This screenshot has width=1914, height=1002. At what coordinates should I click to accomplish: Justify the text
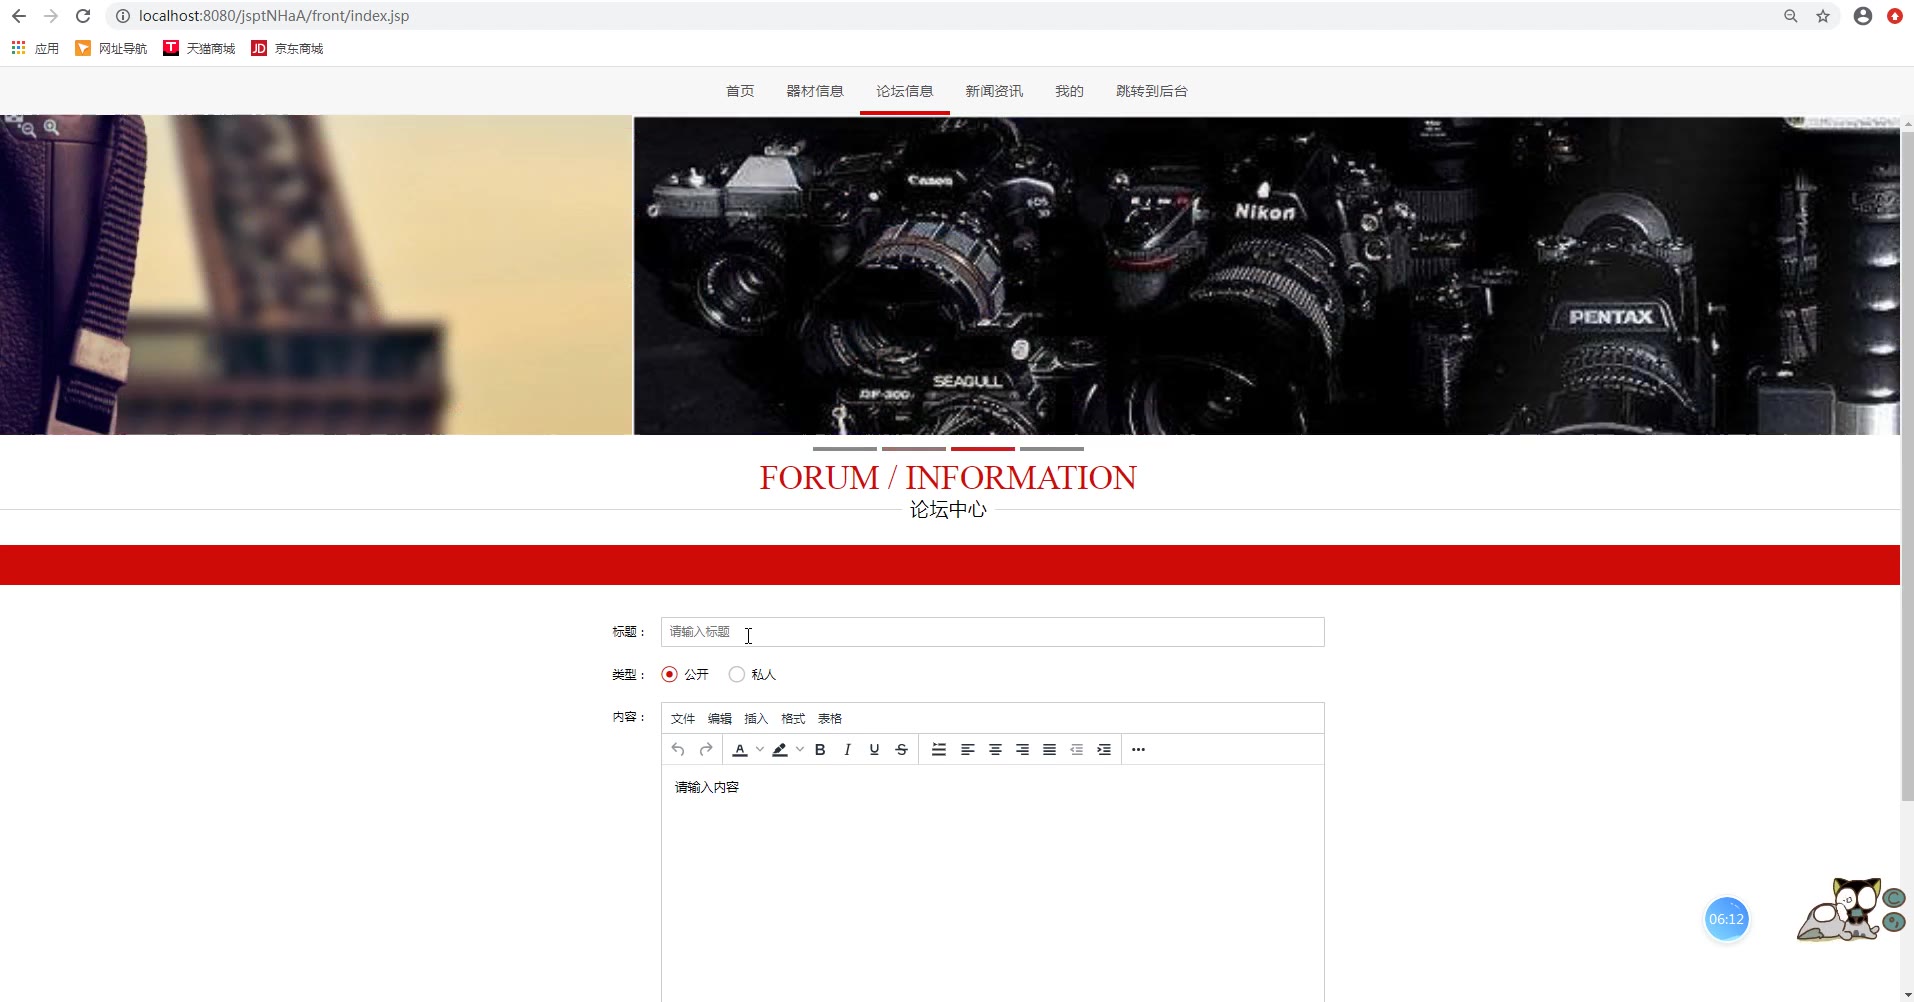pyautogui.click(x=1049, y=749)
